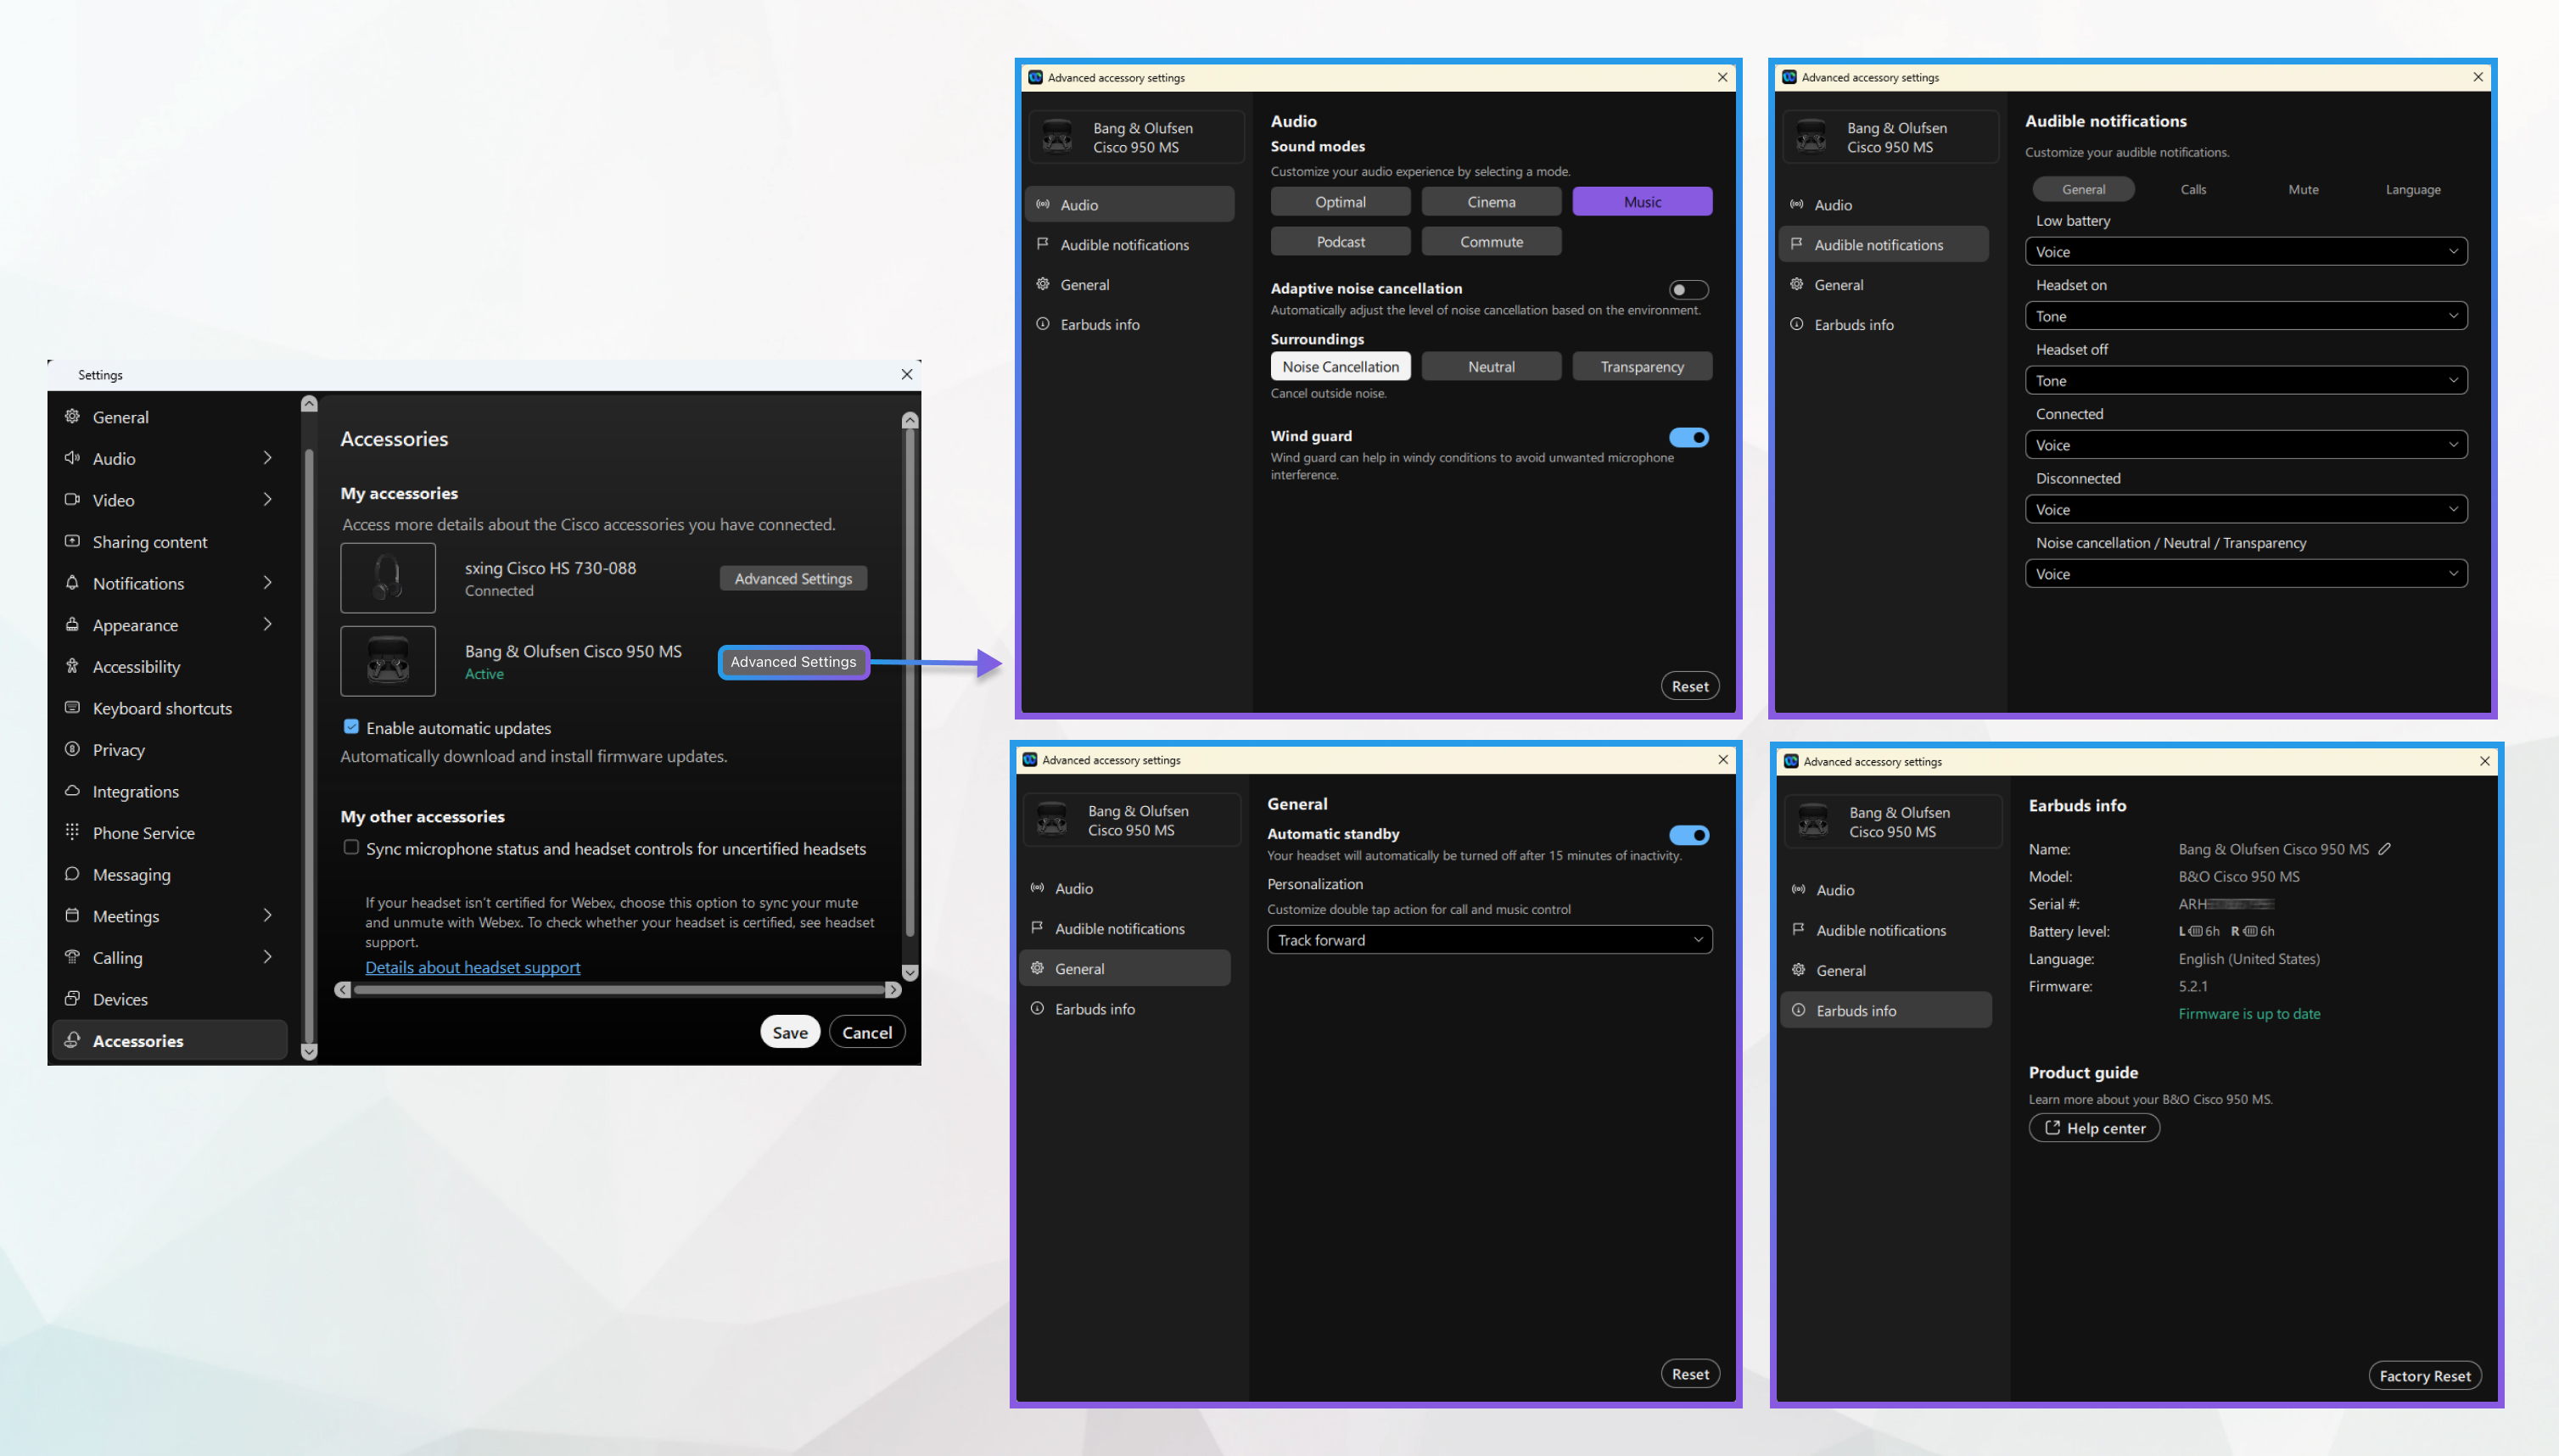Select Transparency surroundings option
Screen dimensions: 2559x1456
(1642, 366)
